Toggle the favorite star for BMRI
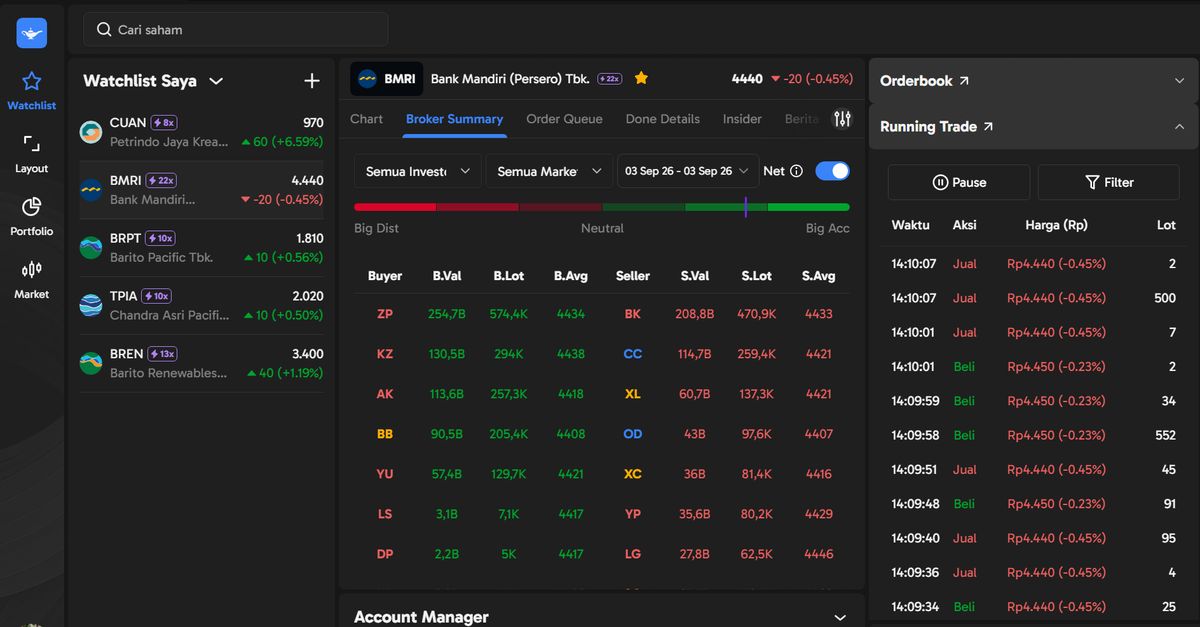Image resolution: width=1200 pixels, height=627 pixels. coord(642,78)
